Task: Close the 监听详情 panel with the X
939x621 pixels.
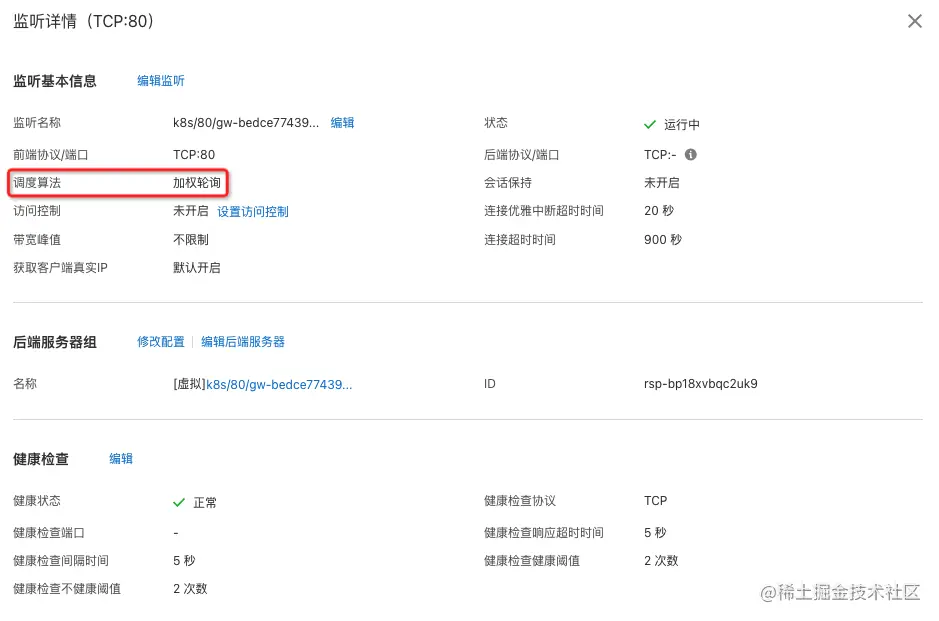Action: 914,22
